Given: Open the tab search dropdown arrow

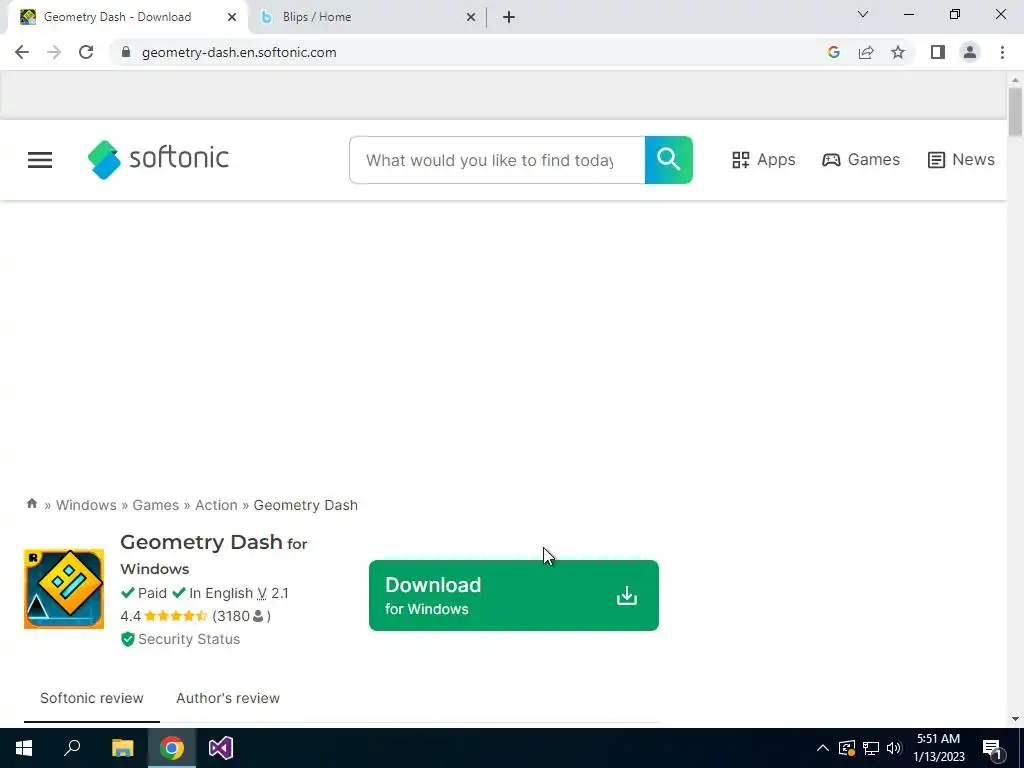Looking at the screenshot, I should (x=863, y=14).
